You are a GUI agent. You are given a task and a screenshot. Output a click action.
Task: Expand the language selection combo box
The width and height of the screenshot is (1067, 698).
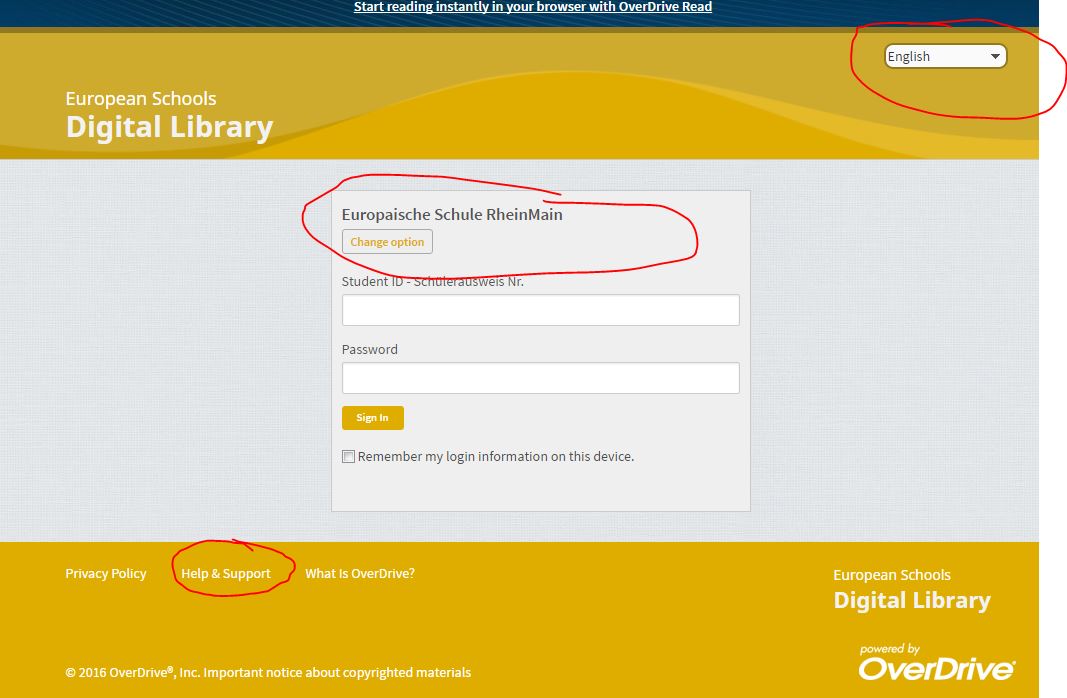coord(944,56)
